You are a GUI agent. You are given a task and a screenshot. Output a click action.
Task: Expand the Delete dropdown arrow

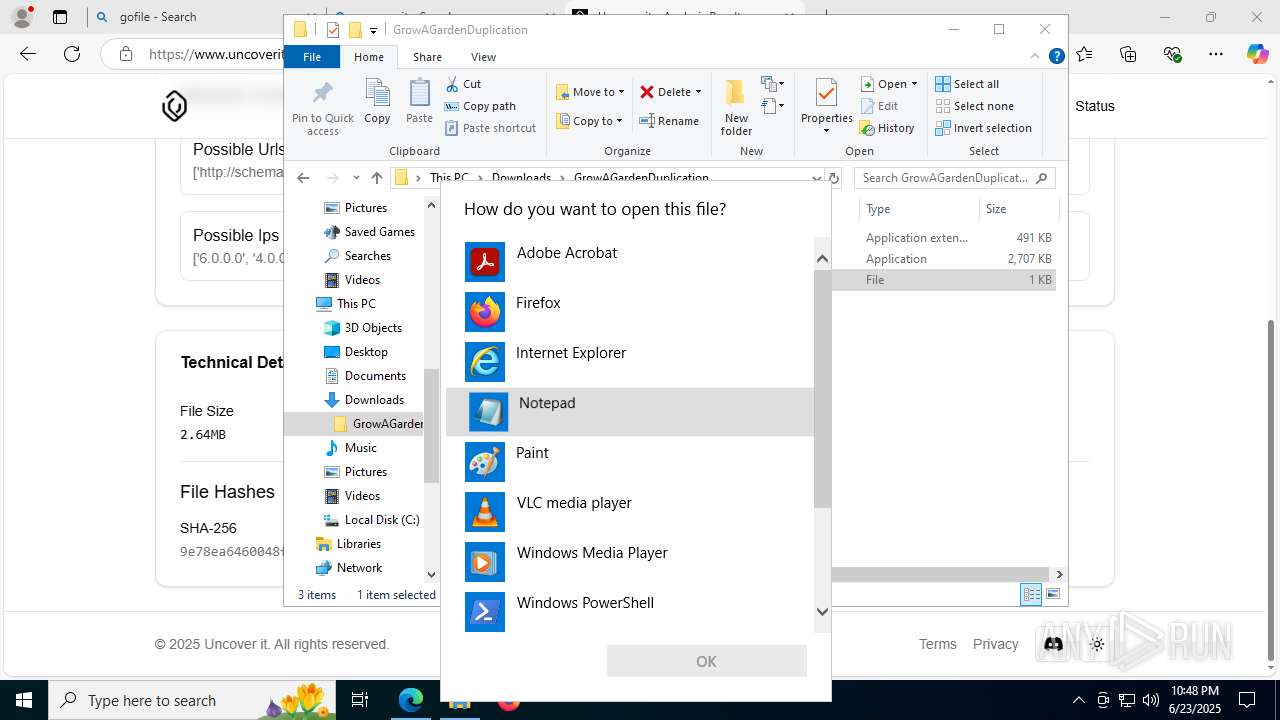(698, 92)
